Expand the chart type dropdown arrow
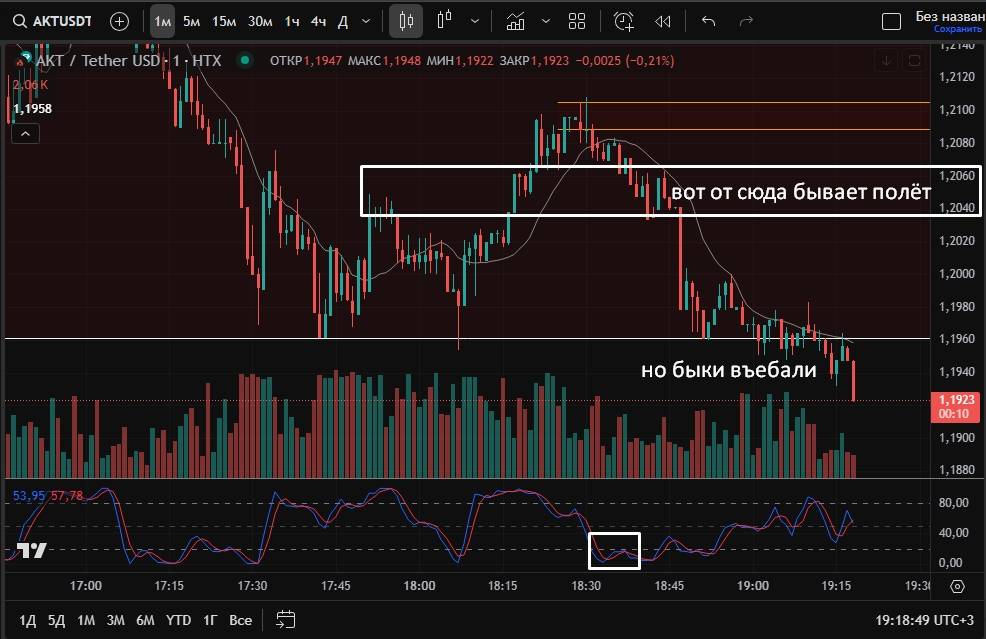 475,21
